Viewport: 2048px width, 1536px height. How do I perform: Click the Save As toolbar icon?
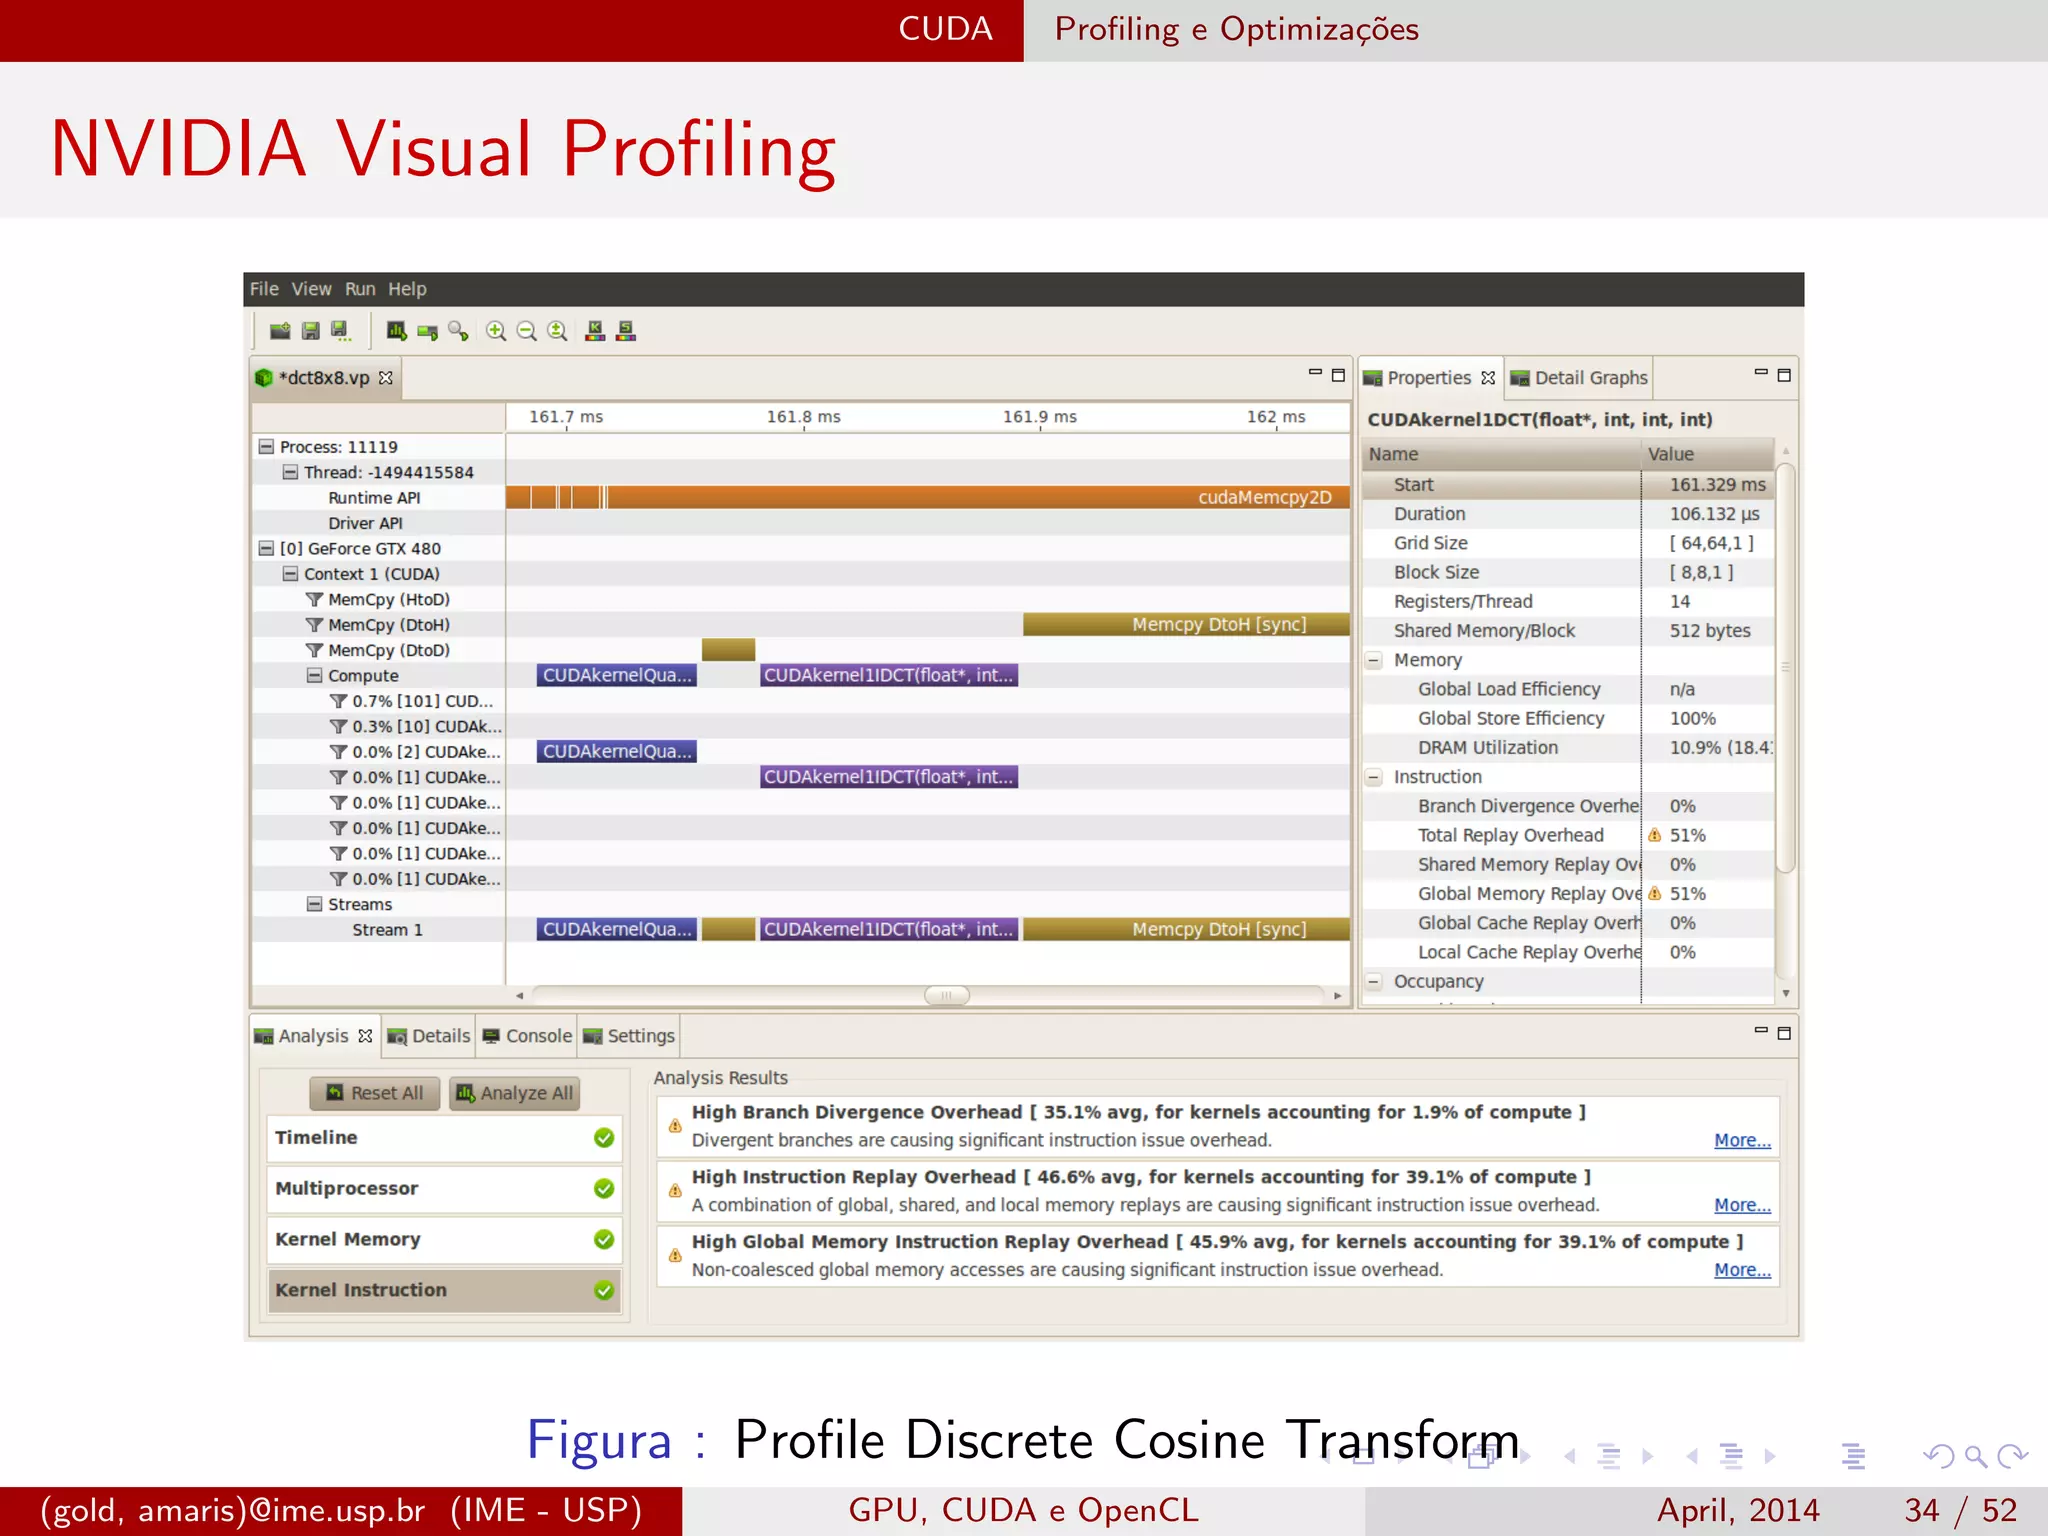pyautogui.click(x=341, y=331)
